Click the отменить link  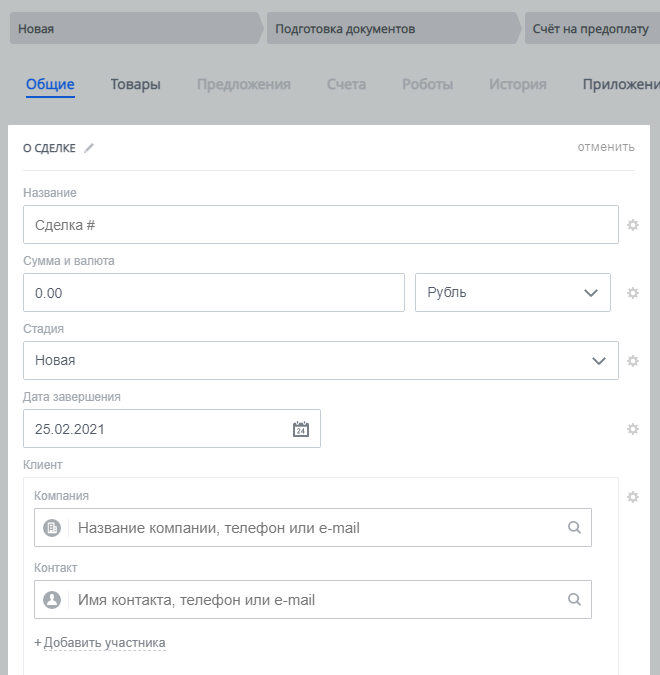pos(605,147)
